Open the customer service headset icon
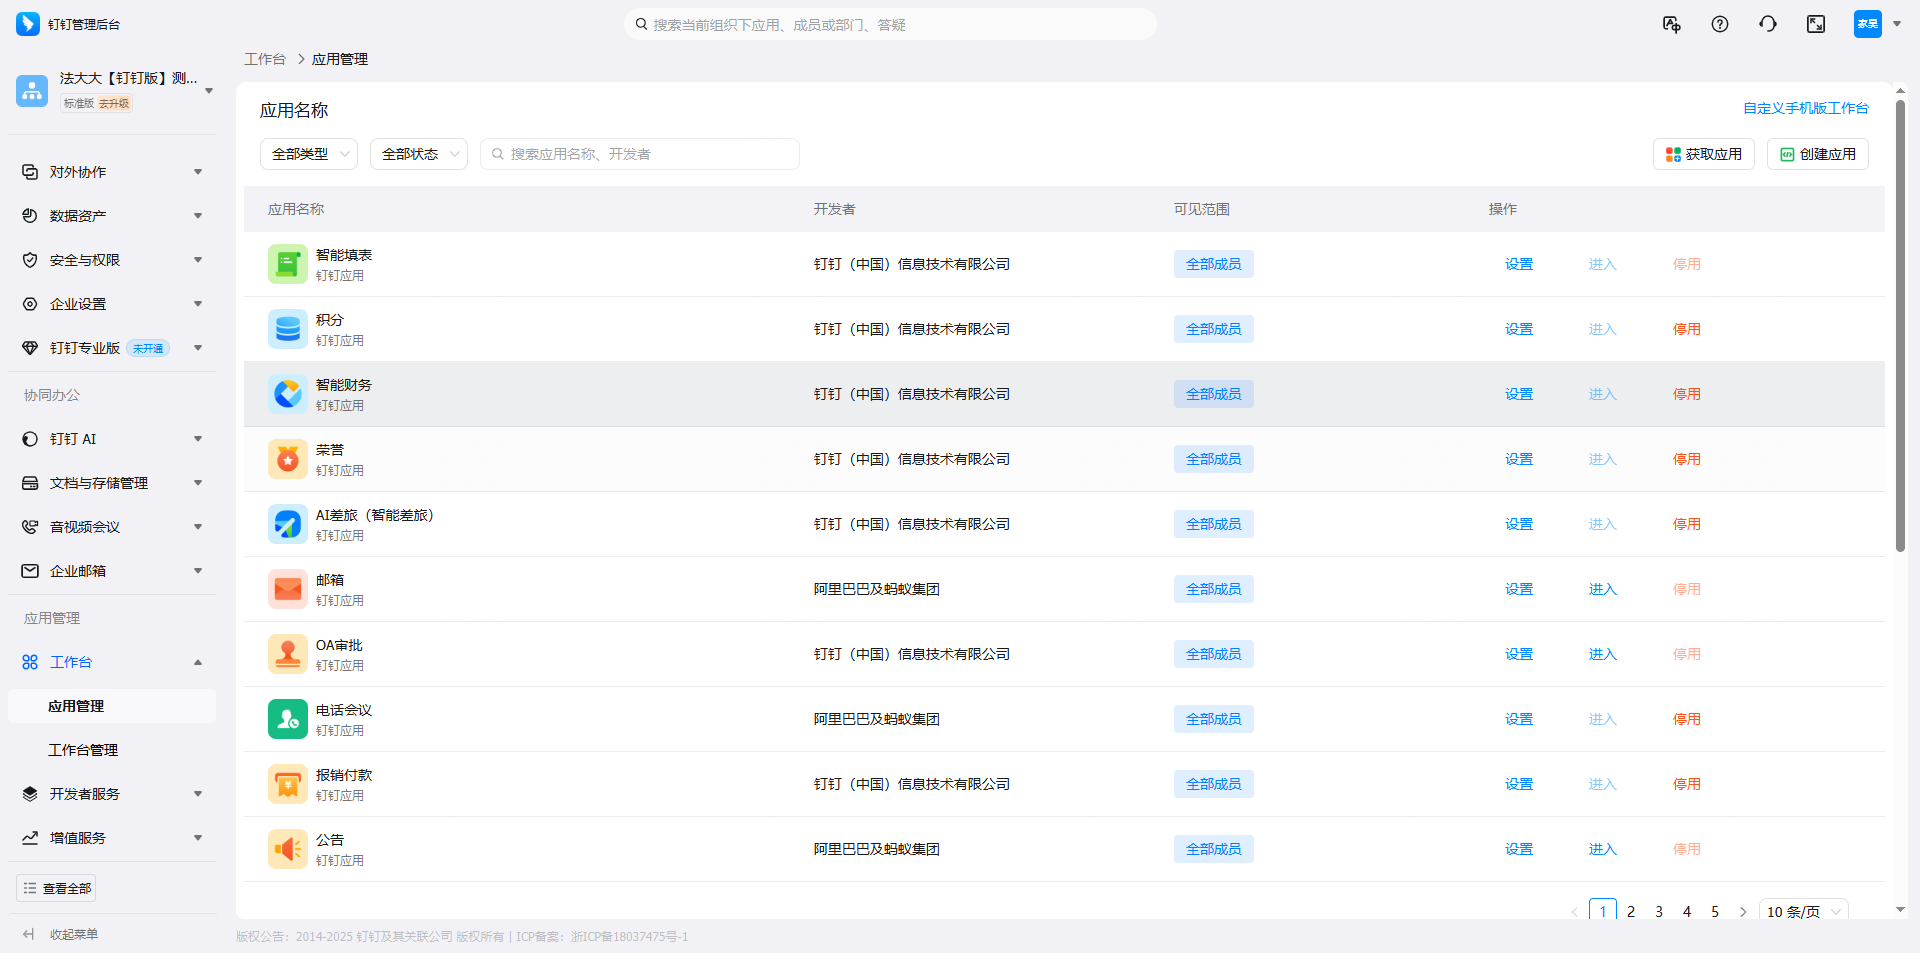Viewport: 1920px width, 953px height. [1768, 24]
